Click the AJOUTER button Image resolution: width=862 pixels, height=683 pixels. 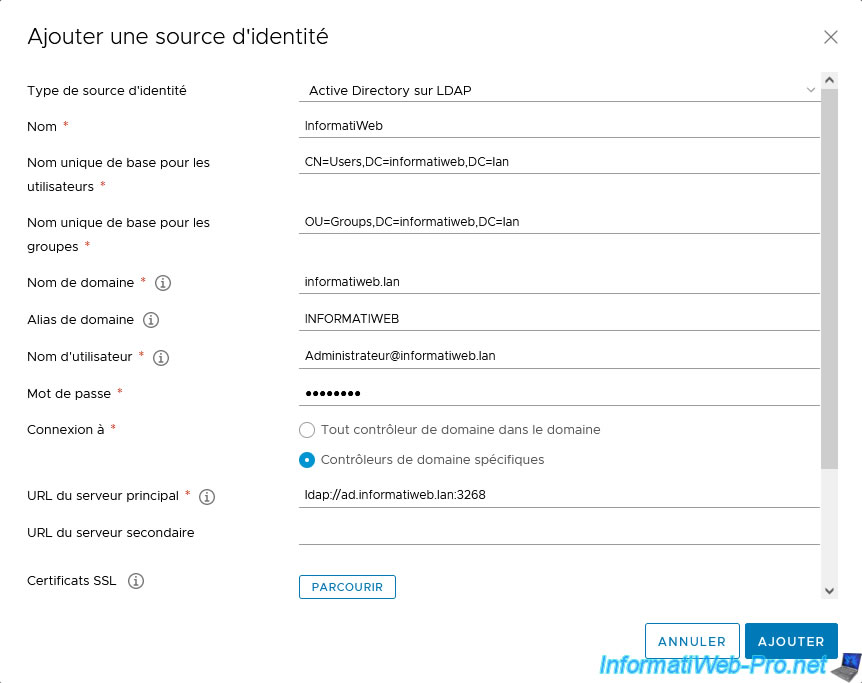tap(791, 641)
